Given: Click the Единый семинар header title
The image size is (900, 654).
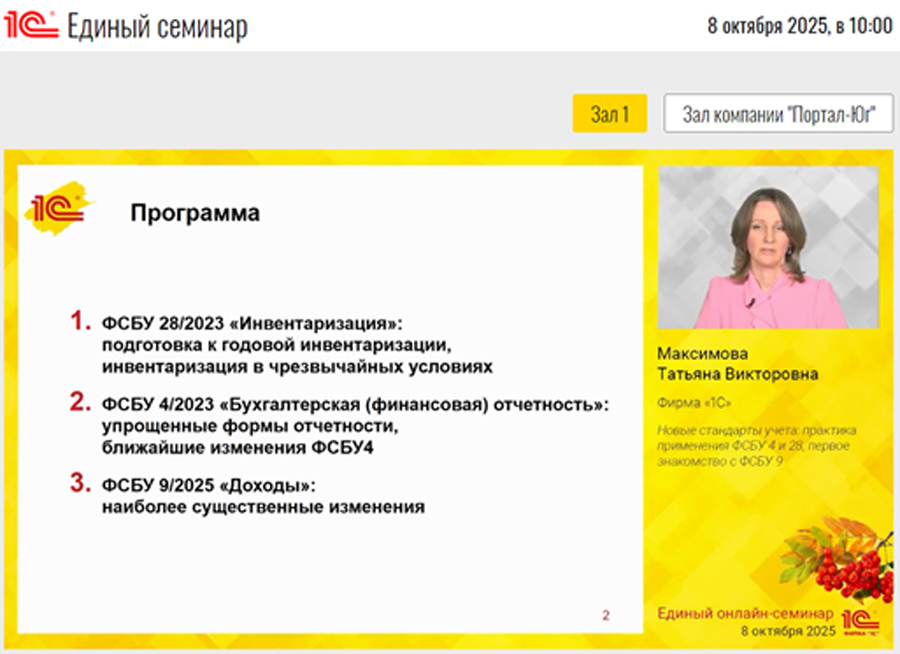Looking at the screenshot, I should [157, 27].
